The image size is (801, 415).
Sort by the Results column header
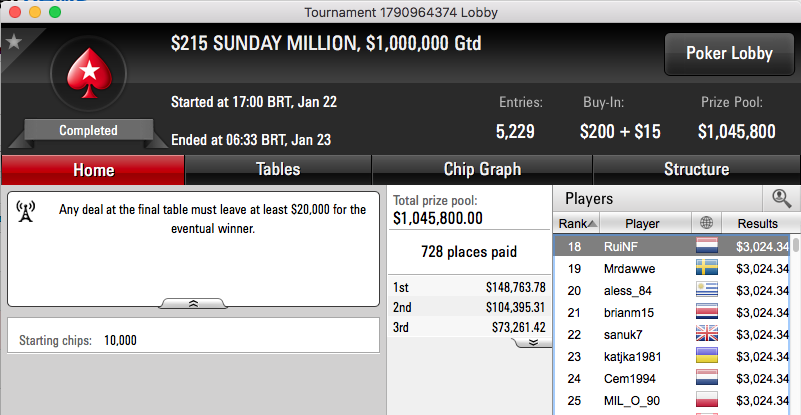point(757,223)
